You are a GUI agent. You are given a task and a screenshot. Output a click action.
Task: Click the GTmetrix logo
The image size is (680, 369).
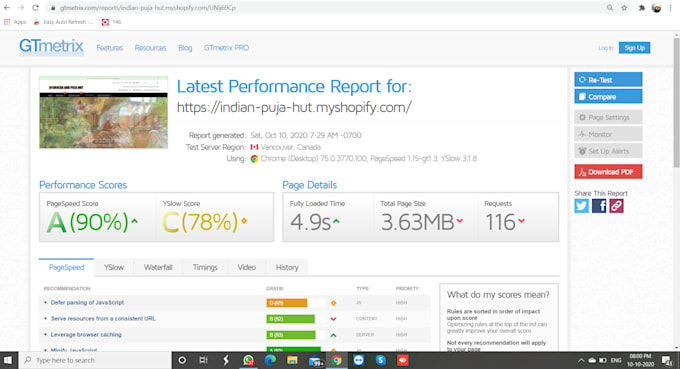(51, 46)
